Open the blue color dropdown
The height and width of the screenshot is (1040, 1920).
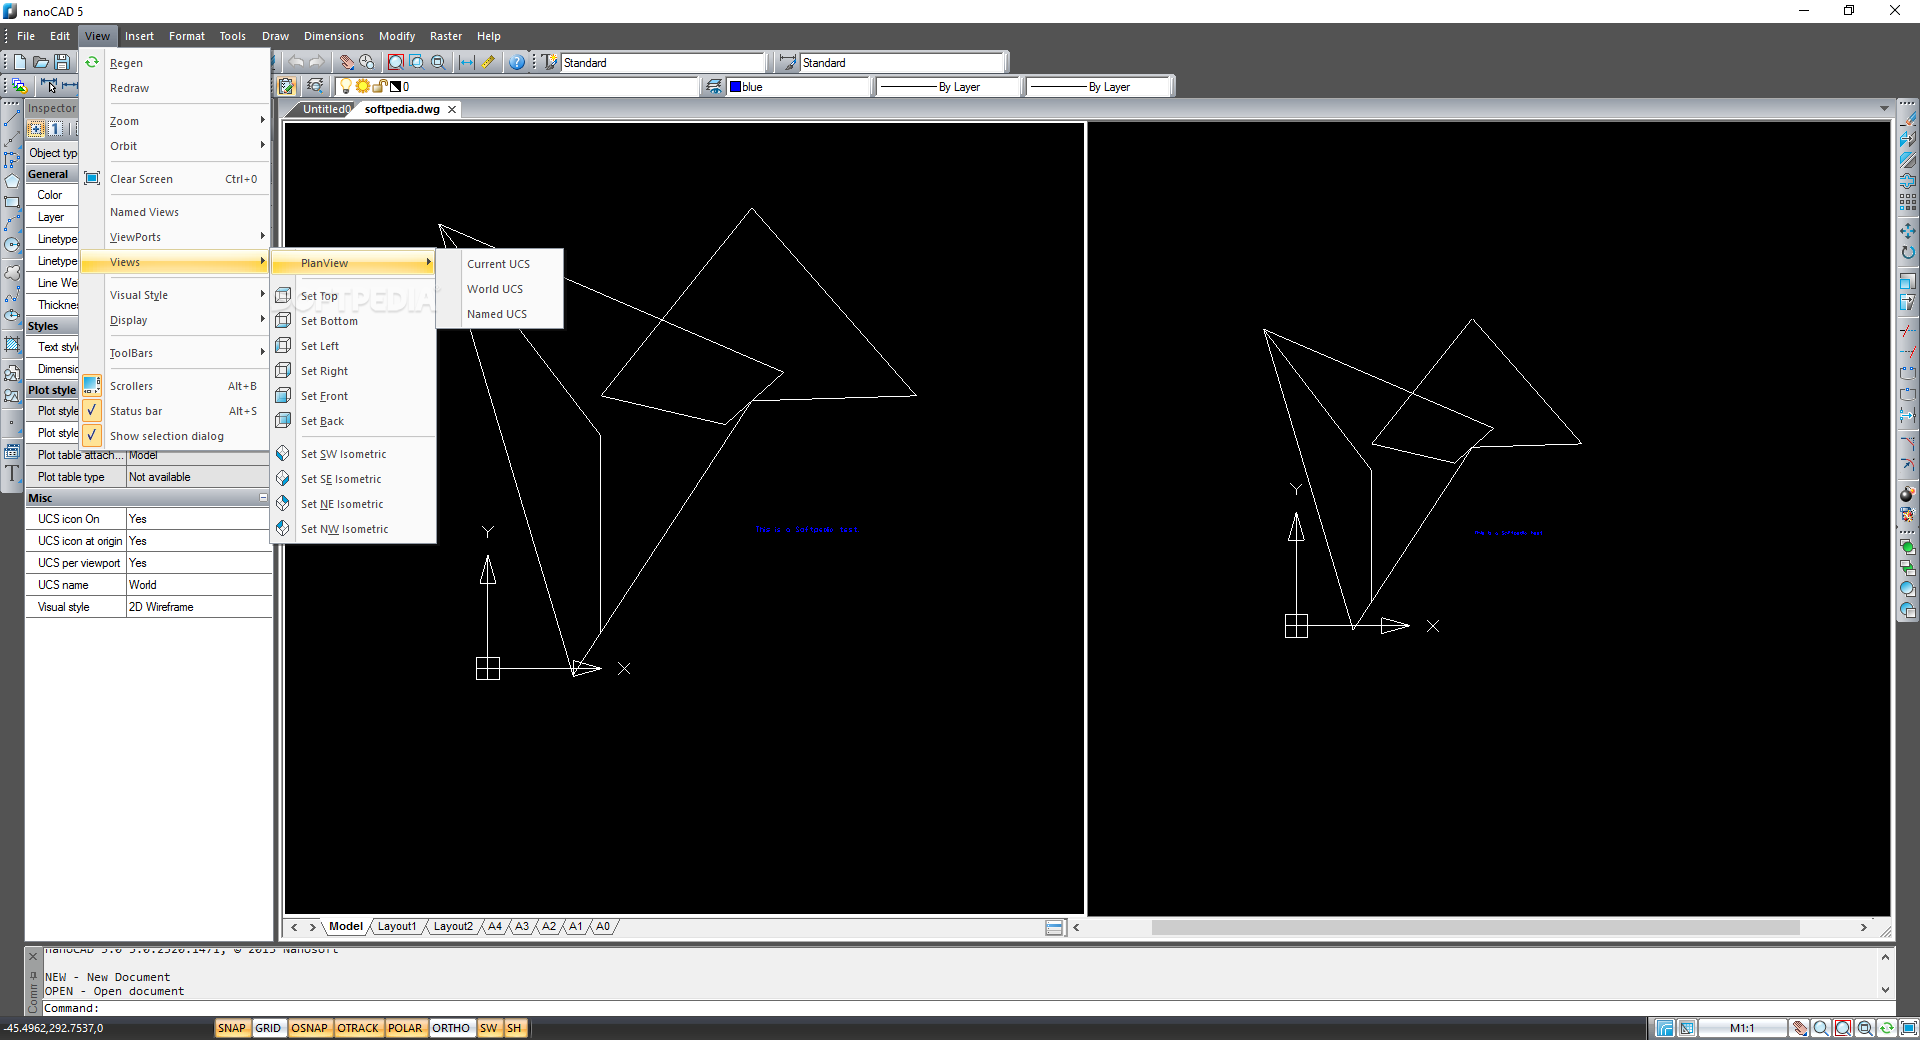click(x=800, y=87)
